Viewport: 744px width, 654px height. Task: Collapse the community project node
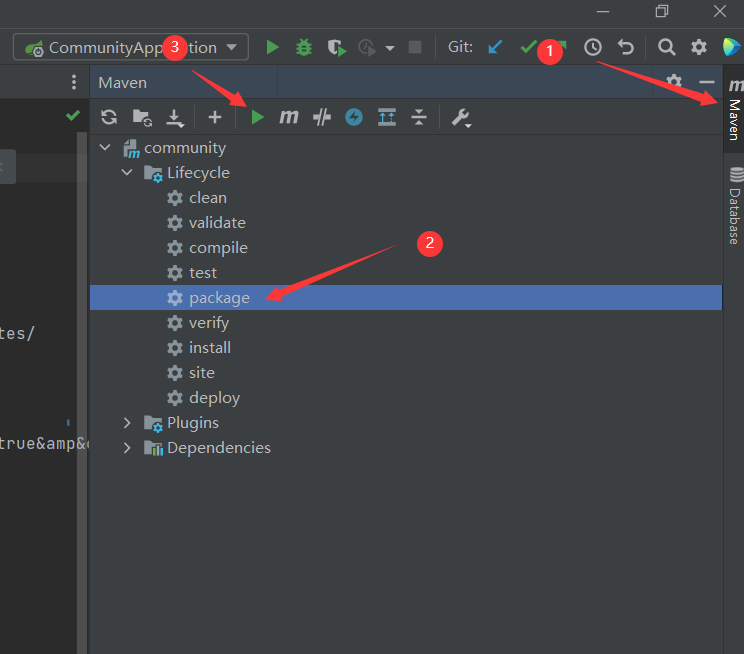point(105,148)
